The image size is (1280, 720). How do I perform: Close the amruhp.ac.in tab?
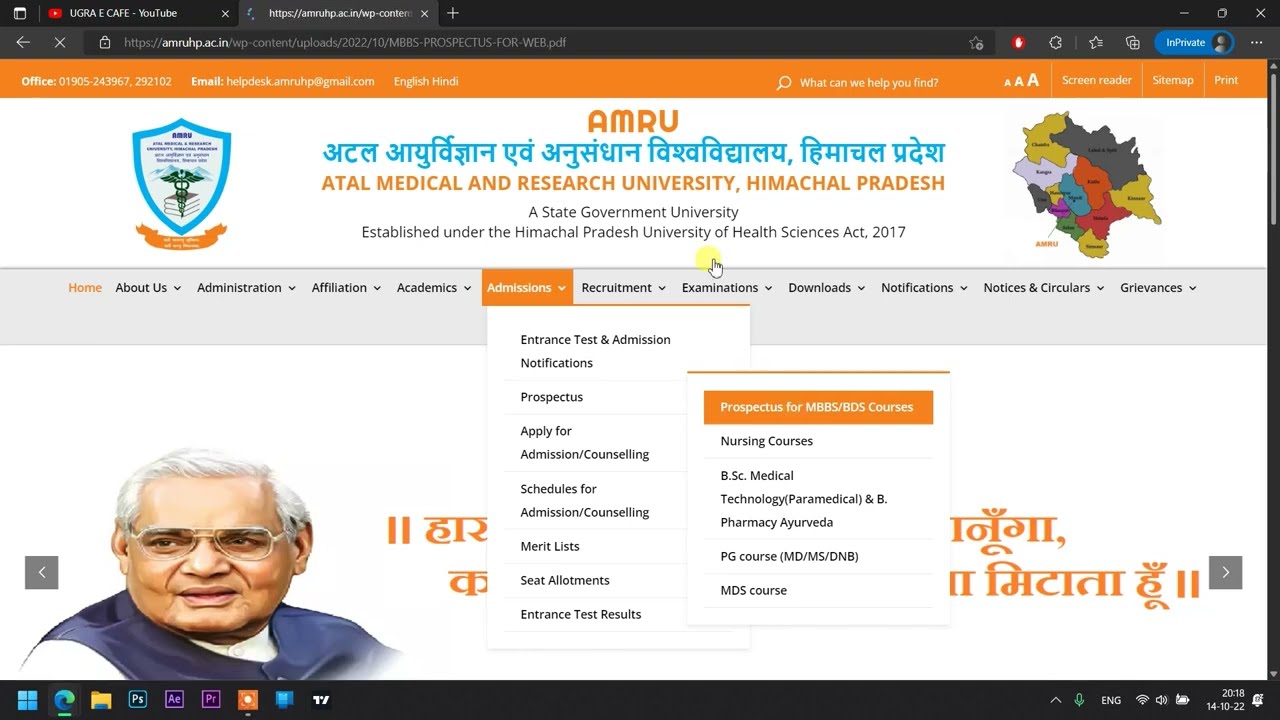(x=427, y=13)
